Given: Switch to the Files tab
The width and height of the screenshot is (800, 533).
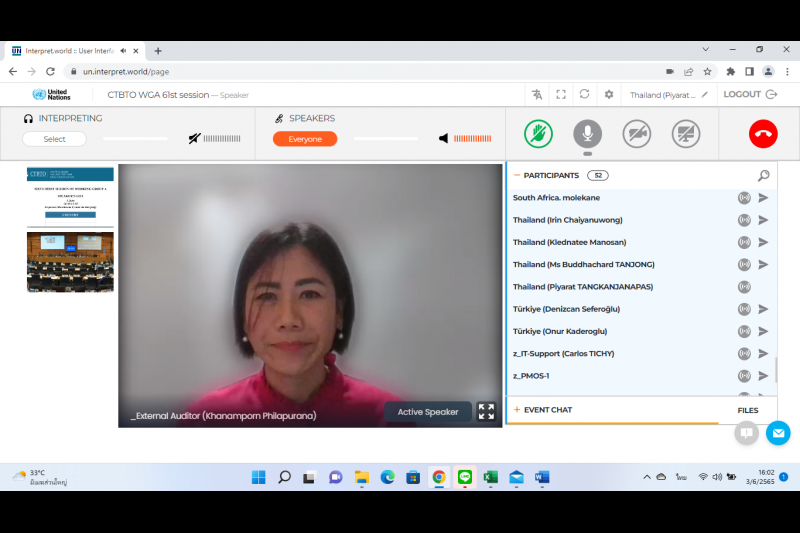Looking at the screenshot, I should (x=747, y=410).
